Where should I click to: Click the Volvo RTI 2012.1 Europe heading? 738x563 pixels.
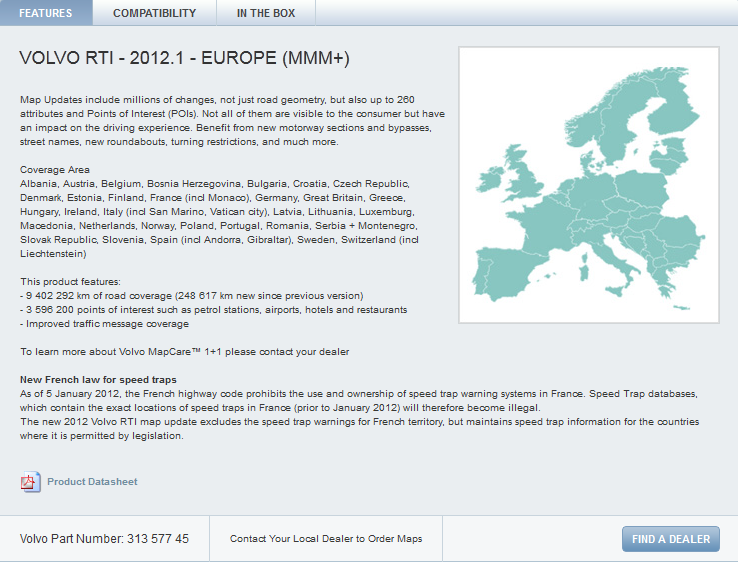[184, 58]
